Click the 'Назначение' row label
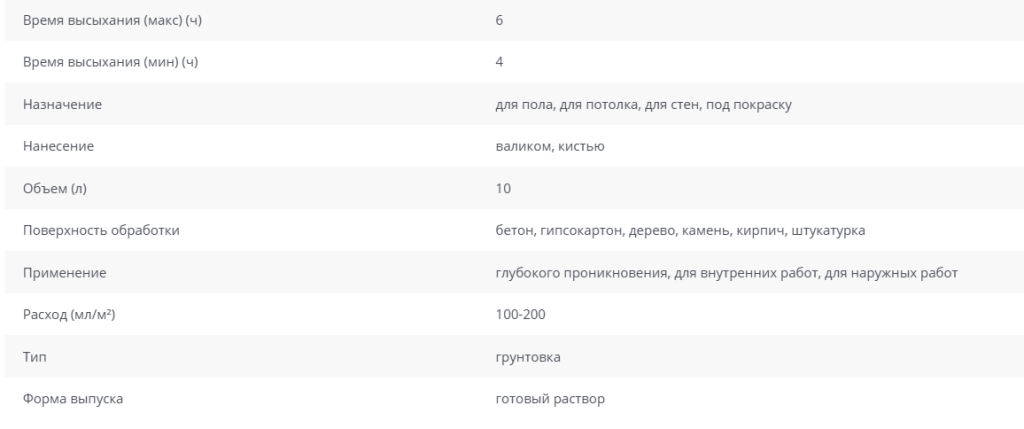1024x429 pixels. 62,104
